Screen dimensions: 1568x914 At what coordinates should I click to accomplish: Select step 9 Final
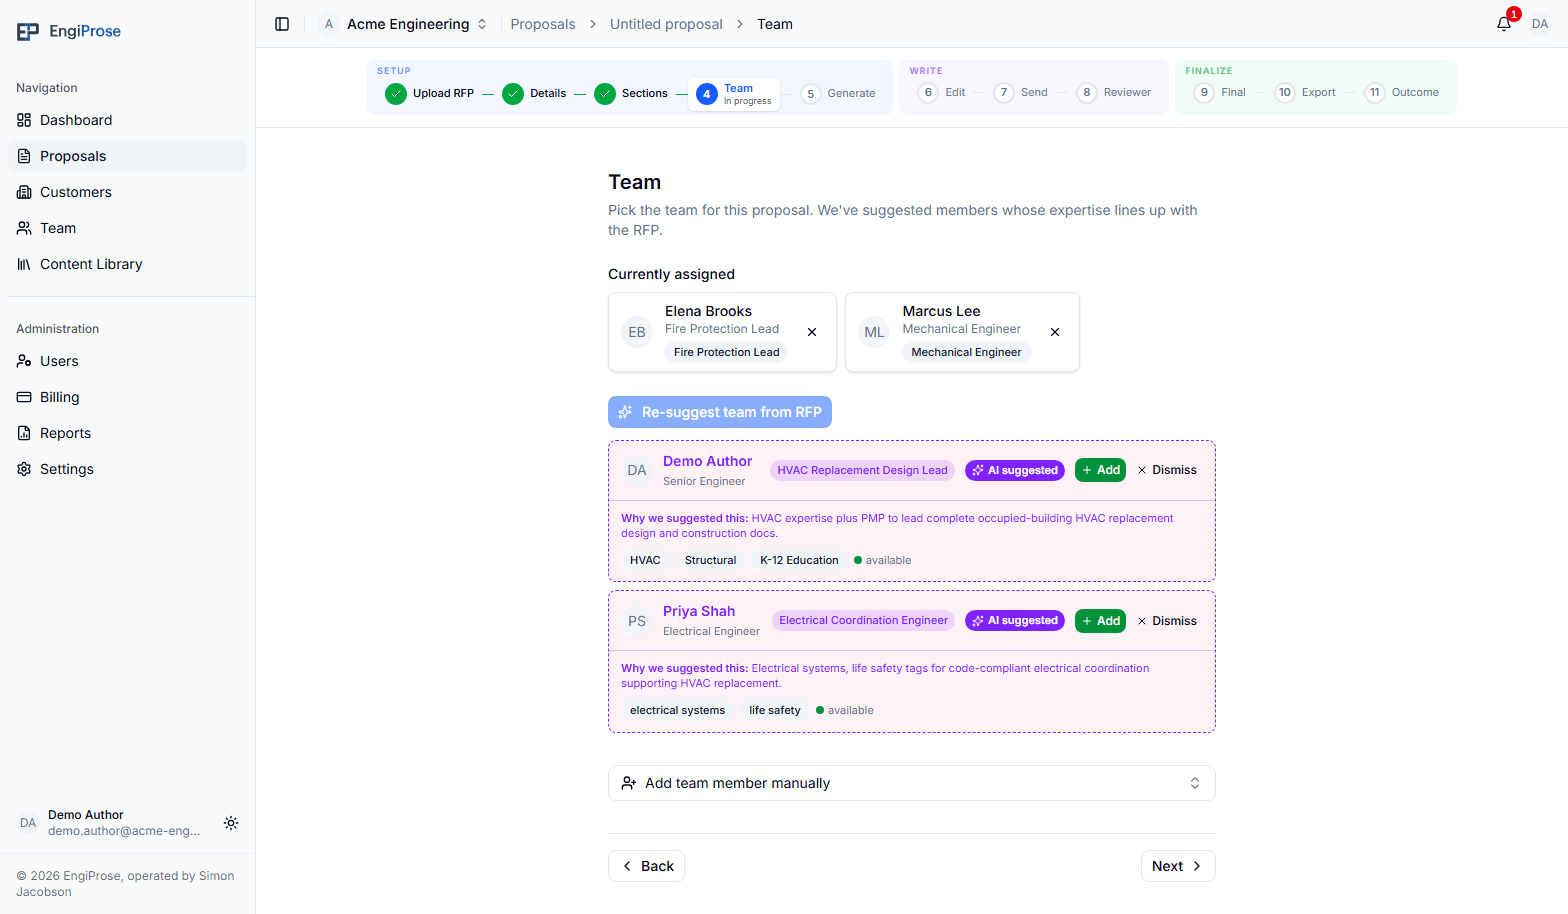click(1220, 92)
